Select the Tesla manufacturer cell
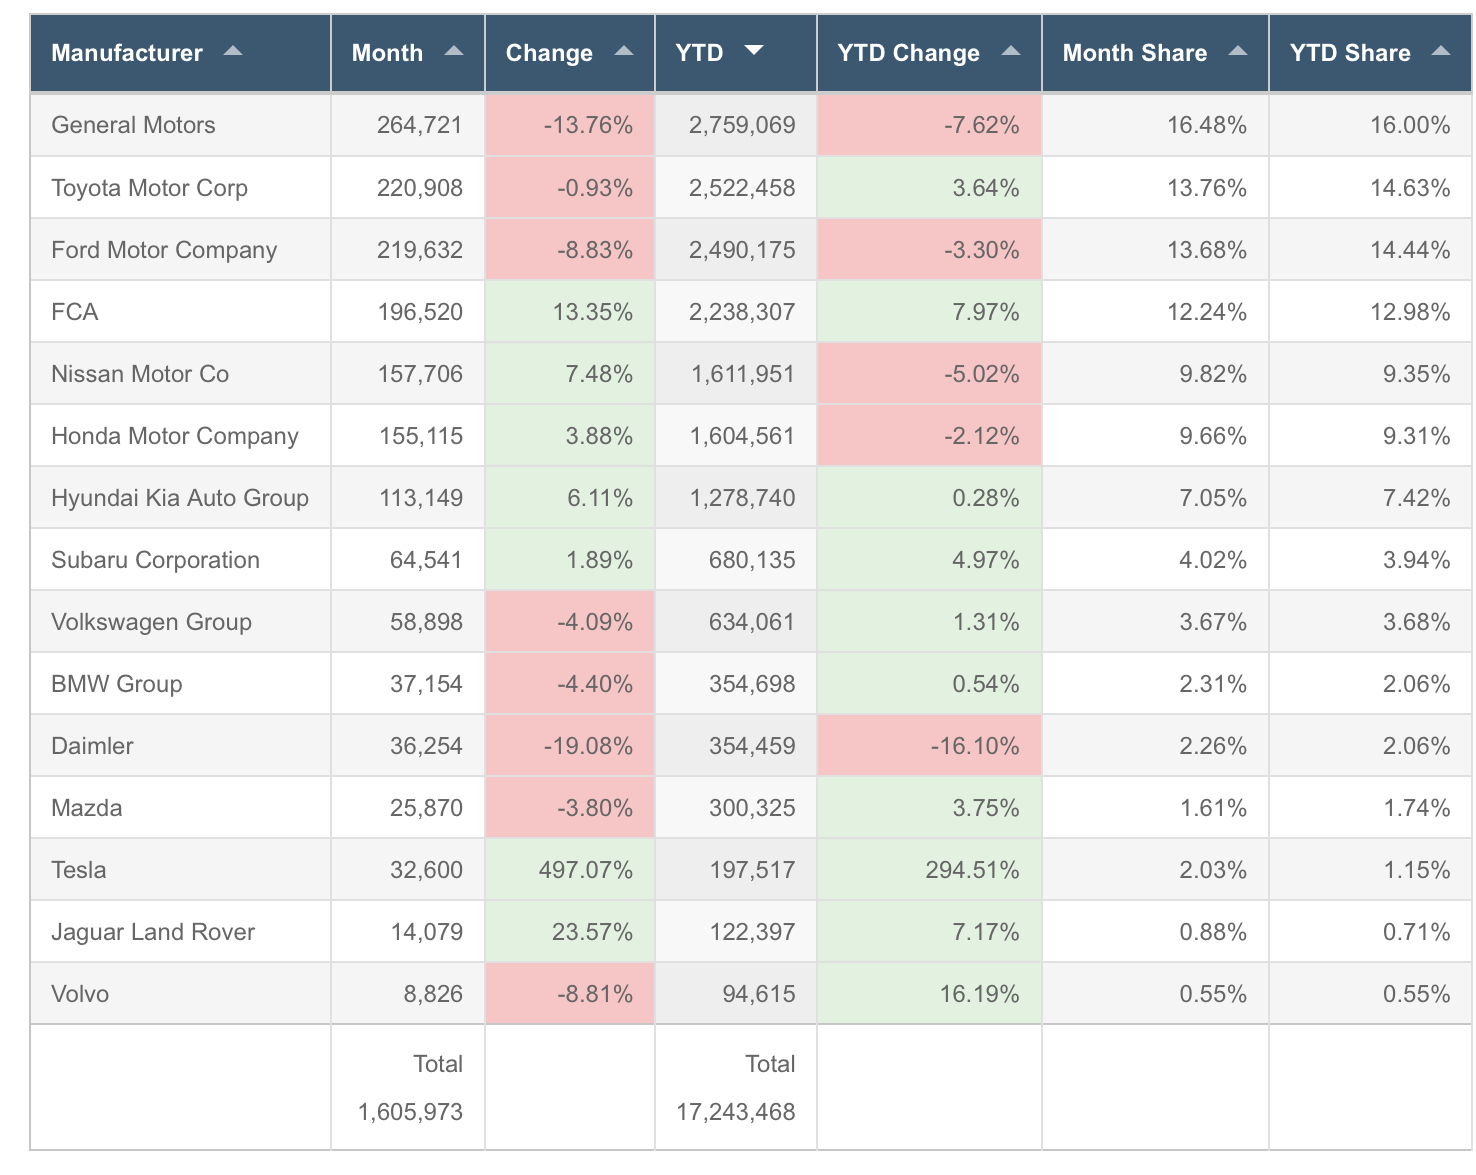 click(180, 869)
